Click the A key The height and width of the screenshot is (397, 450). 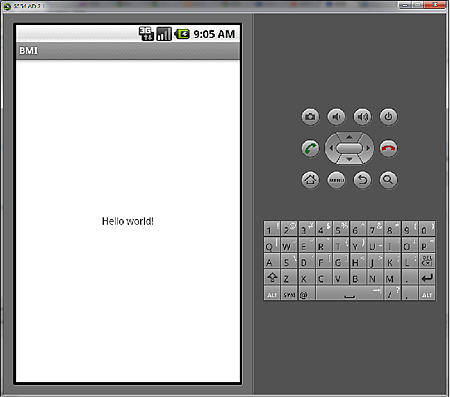coord(272,261)
